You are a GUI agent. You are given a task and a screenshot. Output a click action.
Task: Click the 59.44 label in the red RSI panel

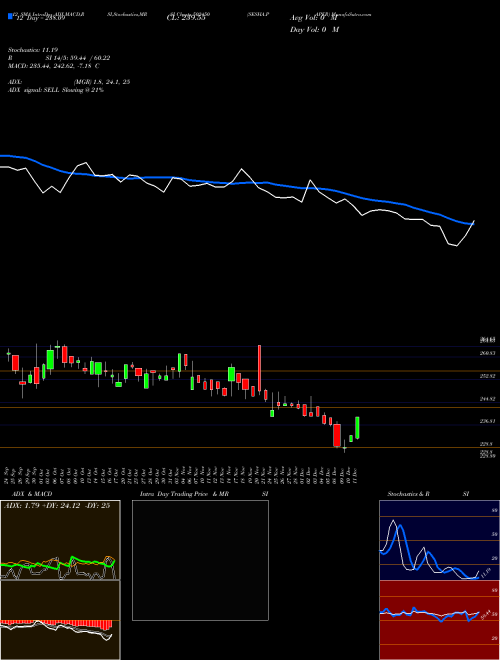point(486,615)
